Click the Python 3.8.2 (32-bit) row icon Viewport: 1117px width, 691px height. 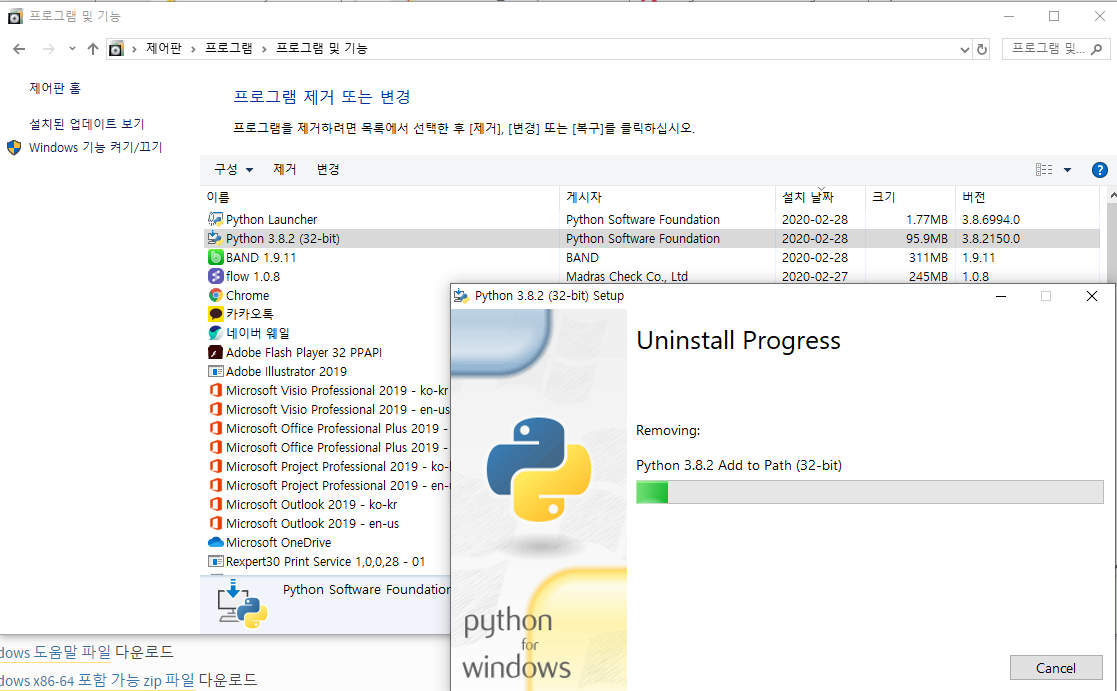pos(215,238)
